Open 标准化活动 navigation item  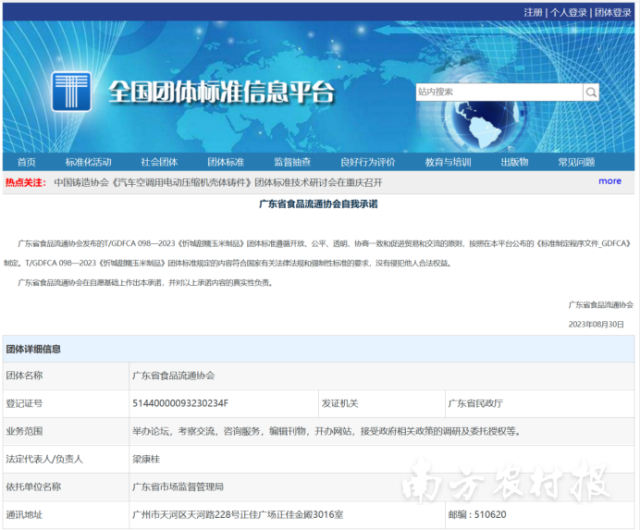point(89,162)
